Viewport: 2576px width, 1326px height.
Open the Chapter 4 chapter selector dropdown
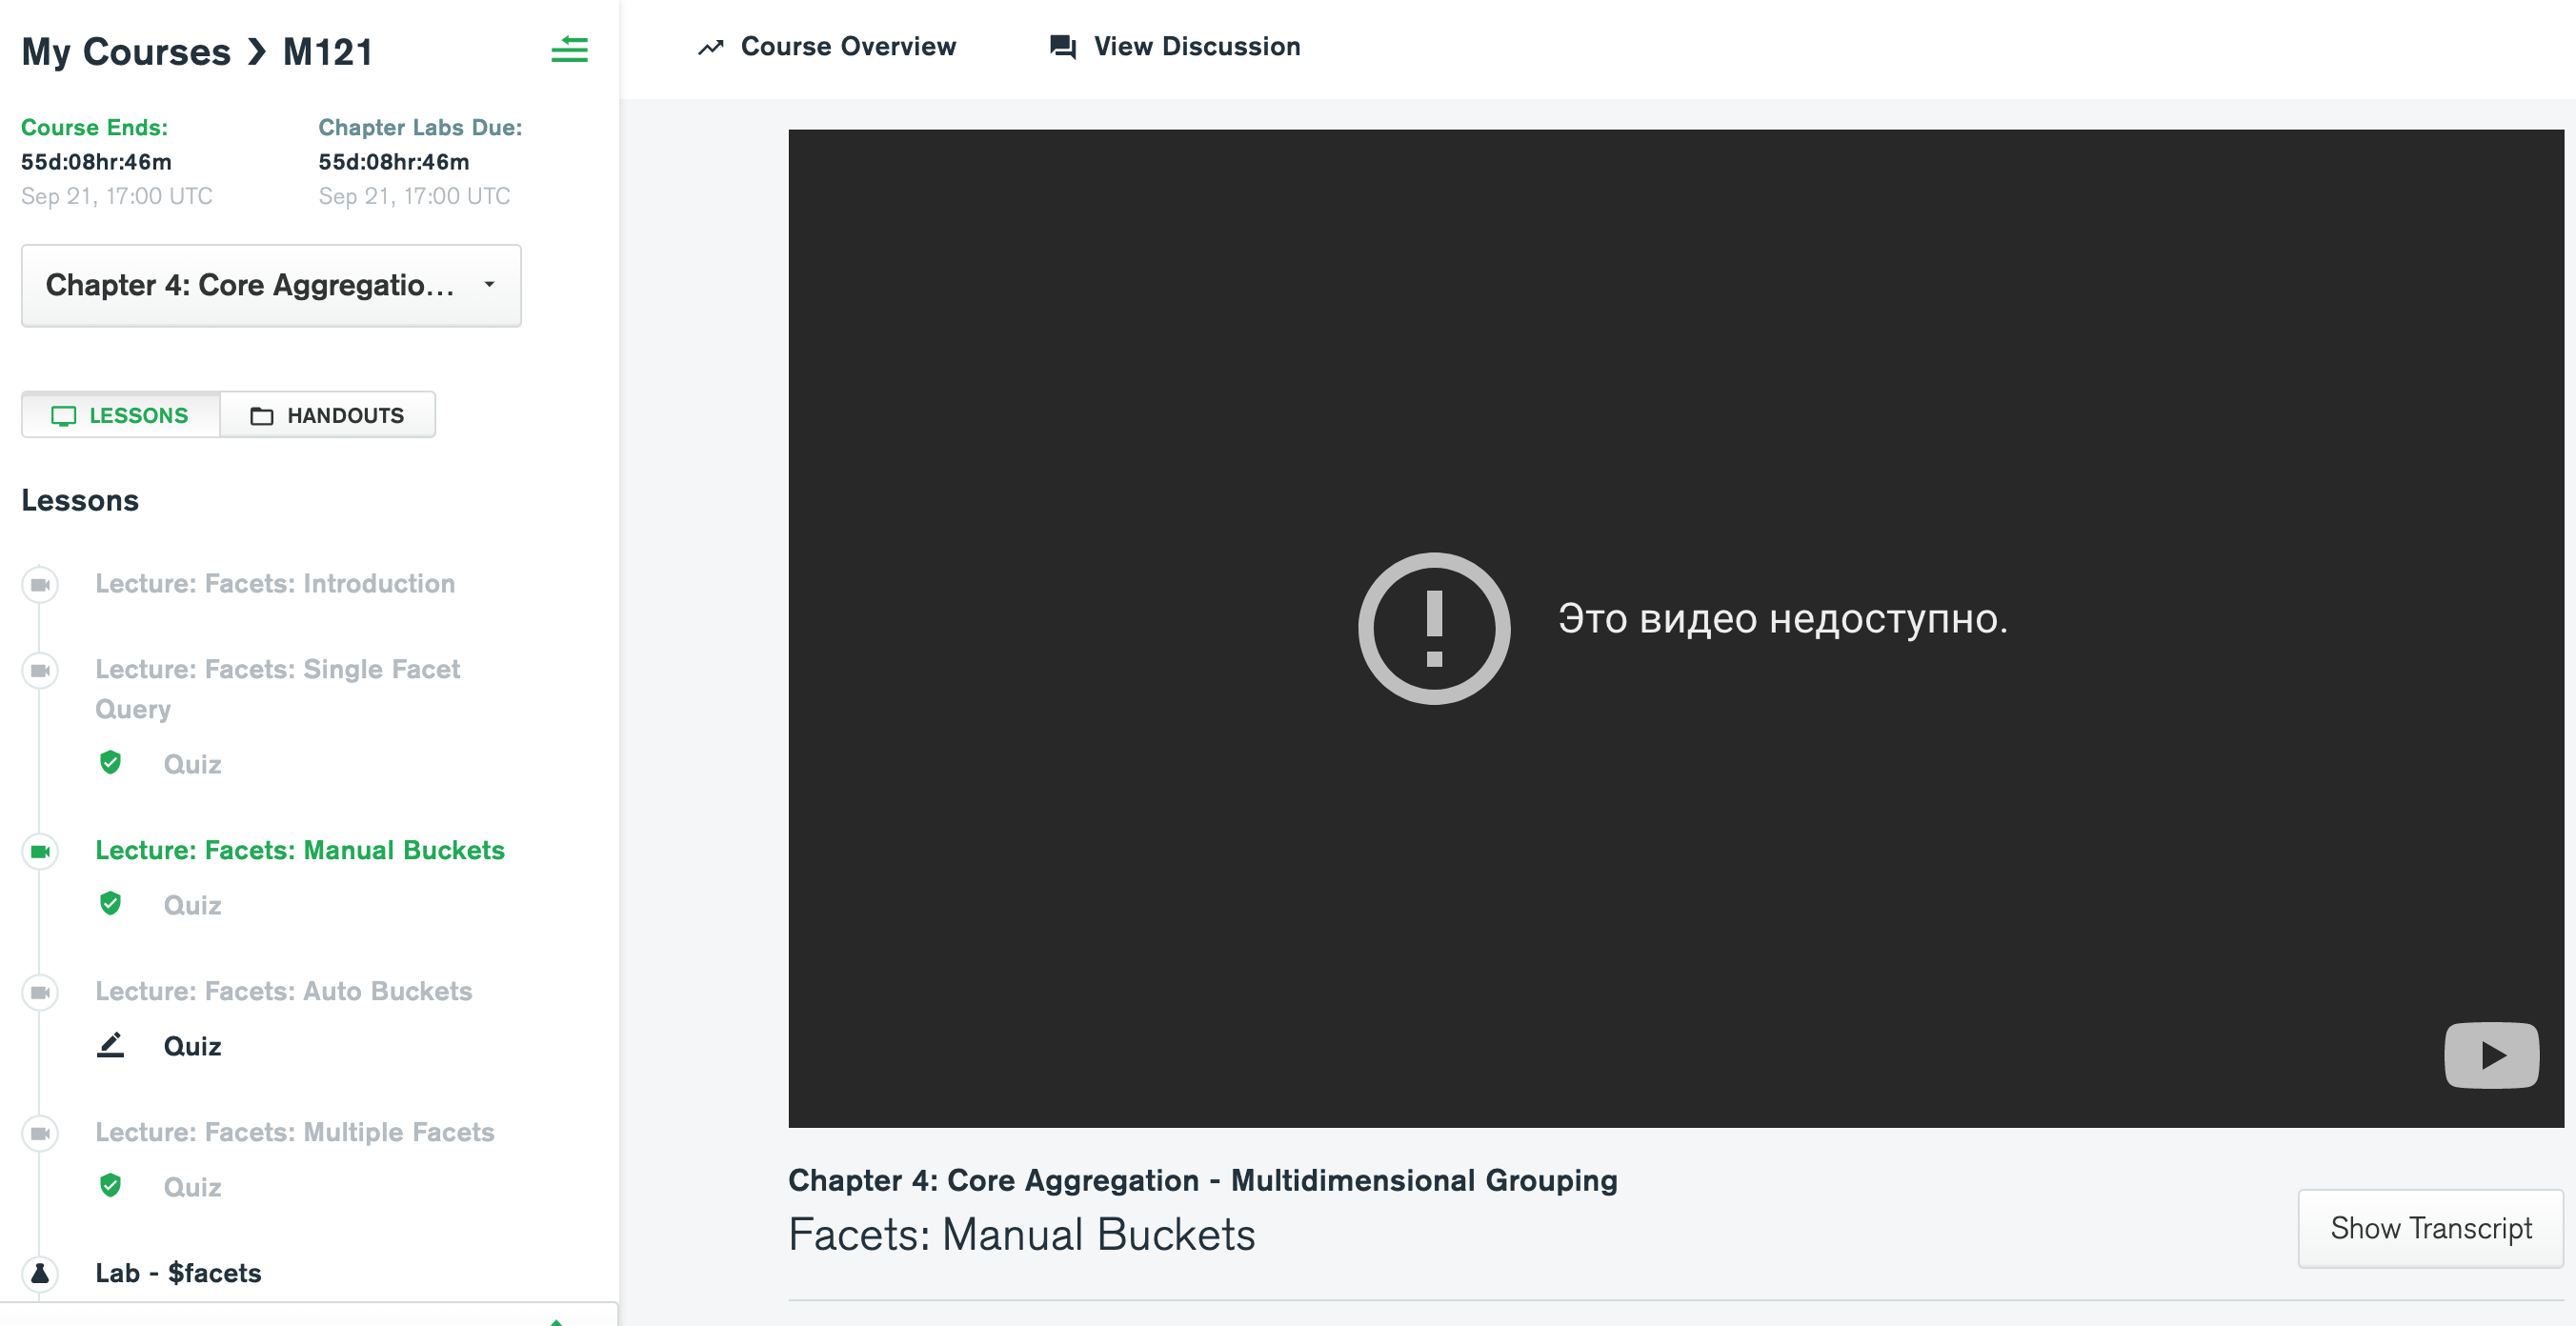271,285
